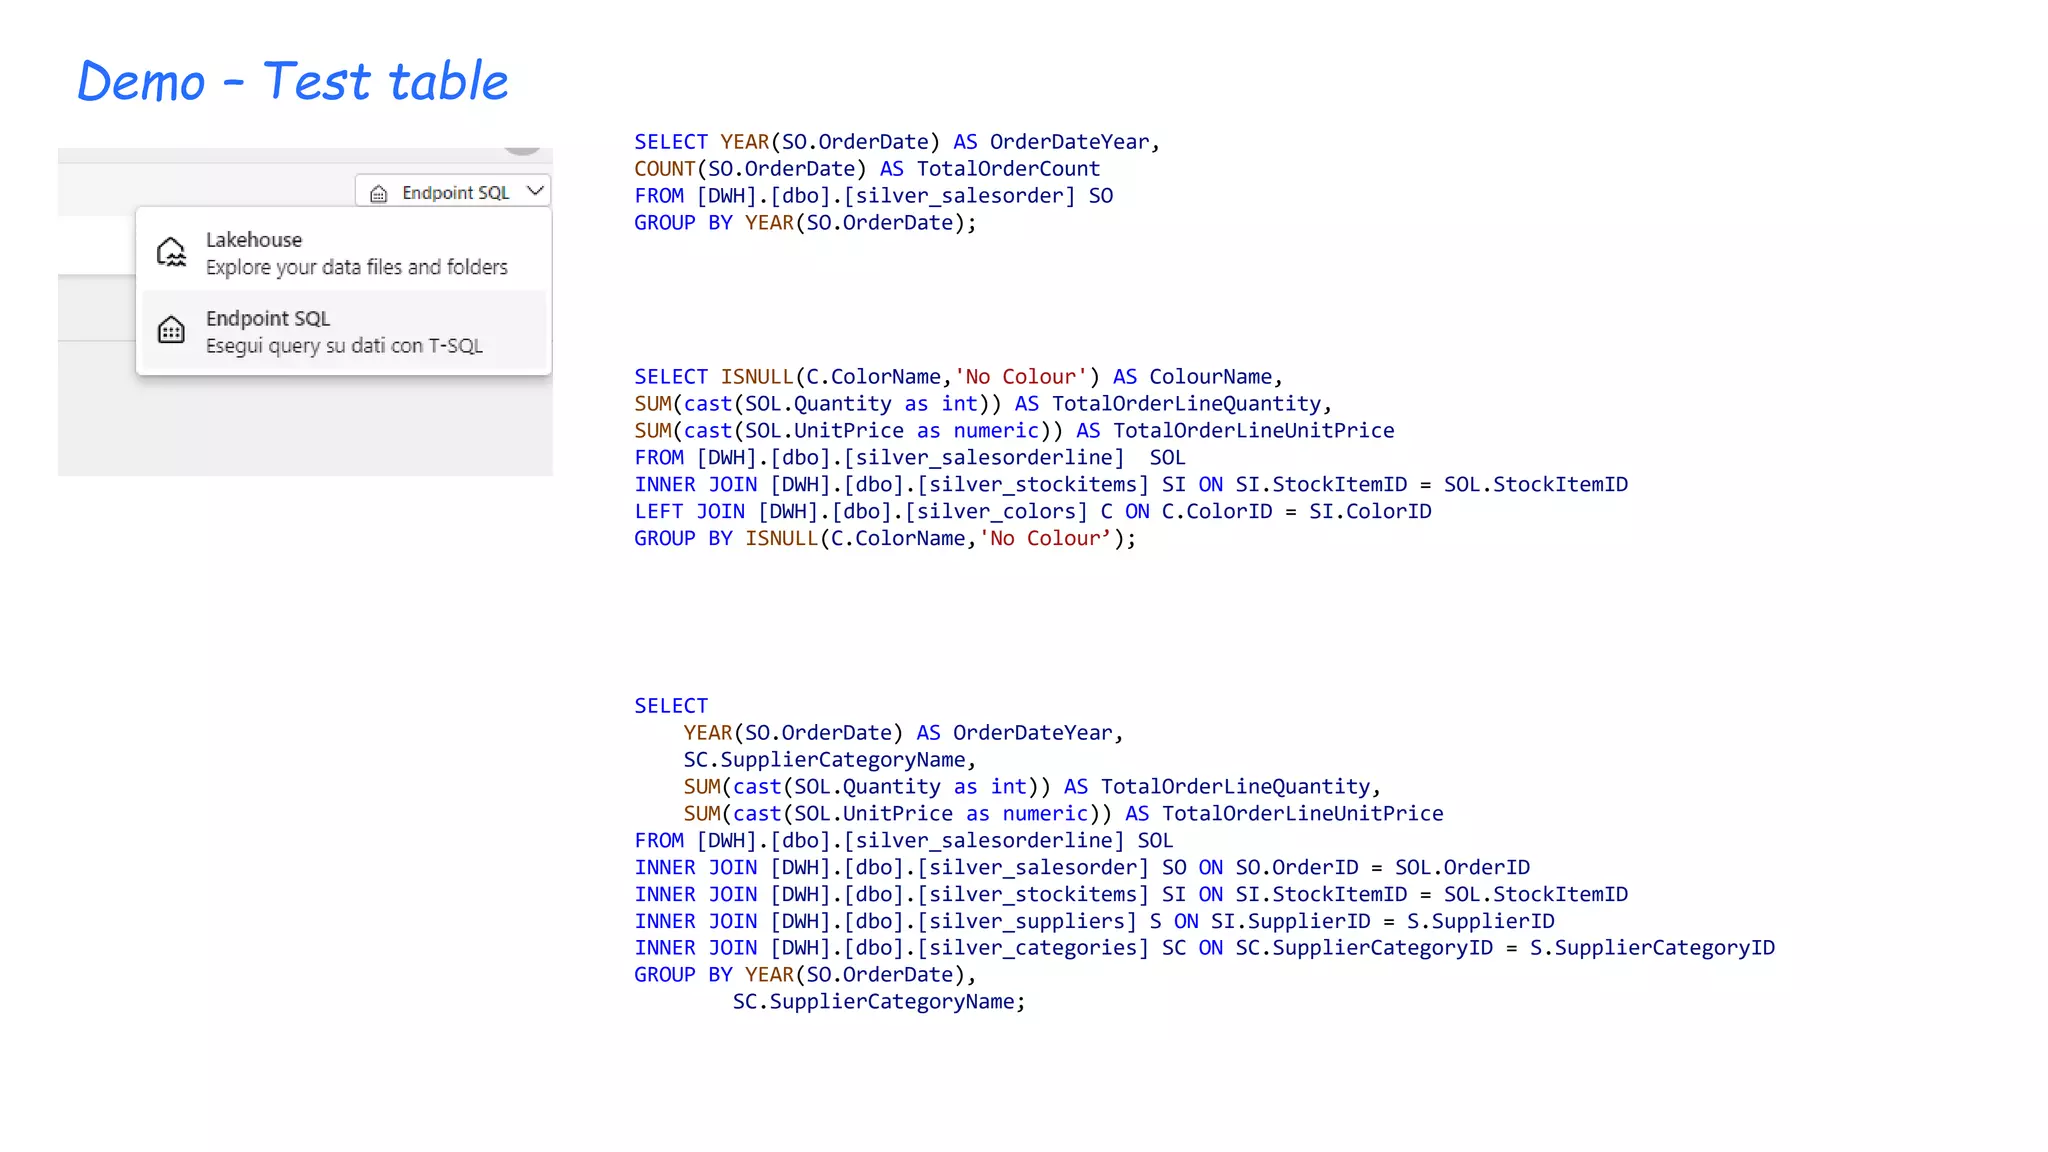
Task: Select the Lakehouse menu option
Action: tap(344, 253)
